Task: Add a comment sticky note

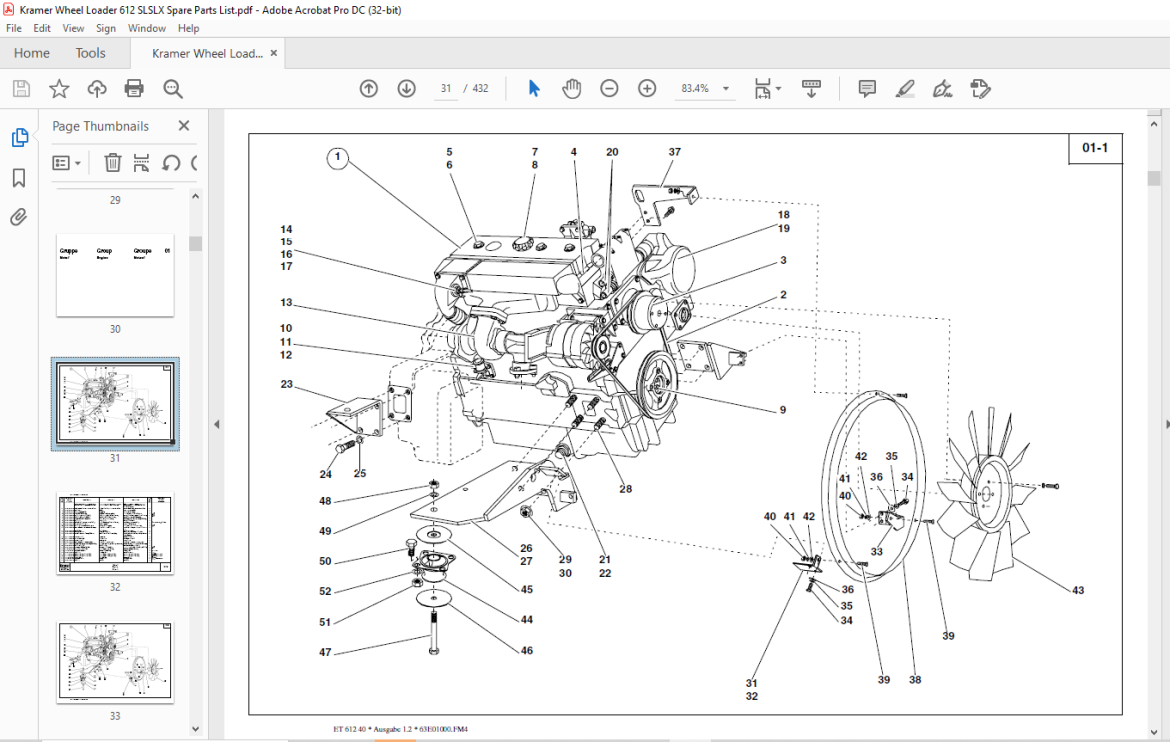Action: (867, 89)
